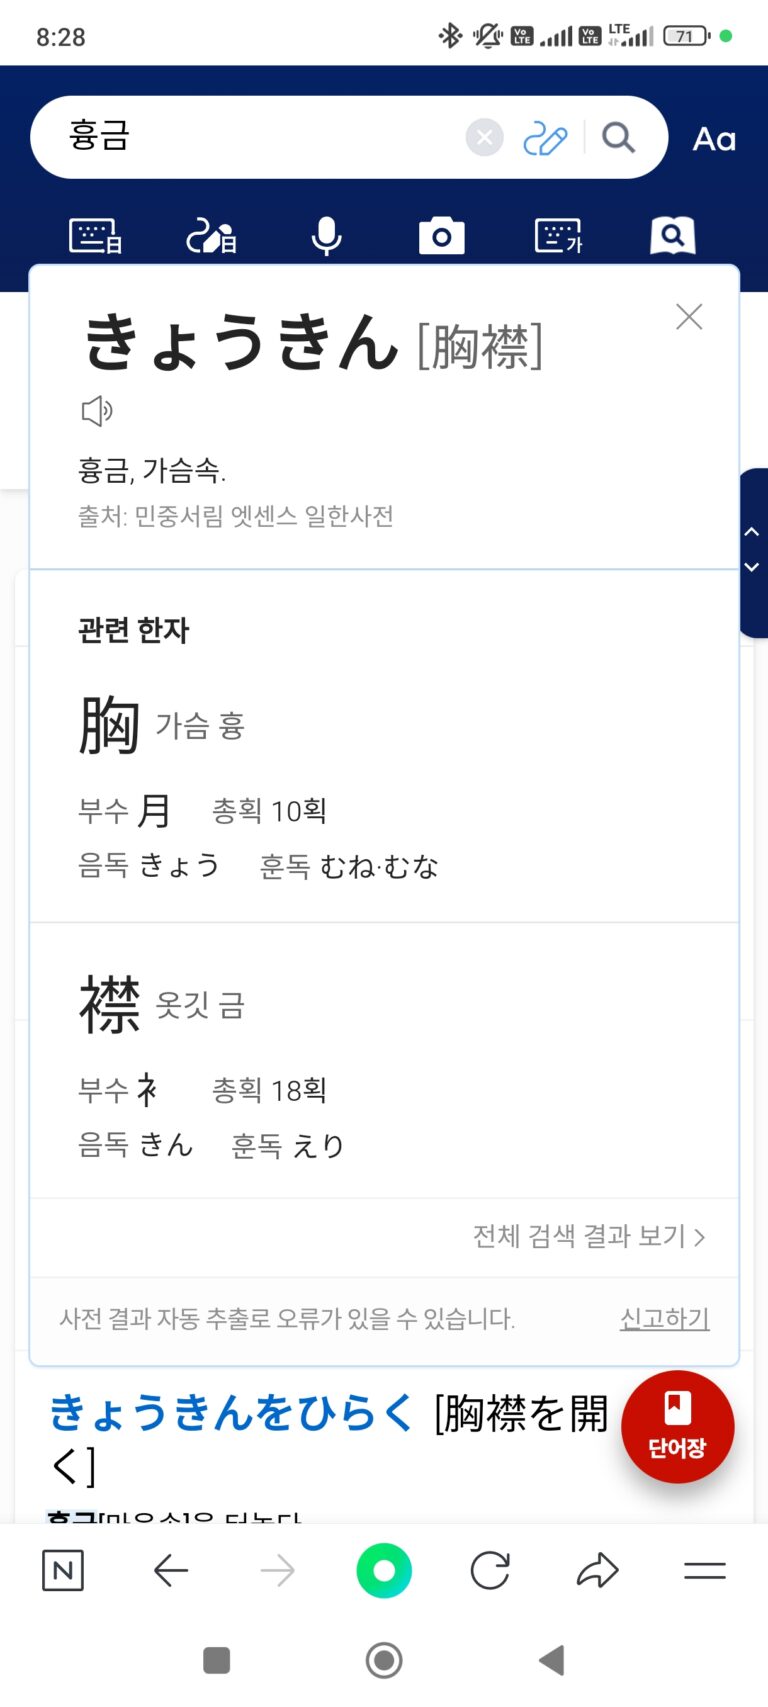Tap the red 단어장 button
768x1707 pixels.
pyautogui.click(x=677, y=1426)
